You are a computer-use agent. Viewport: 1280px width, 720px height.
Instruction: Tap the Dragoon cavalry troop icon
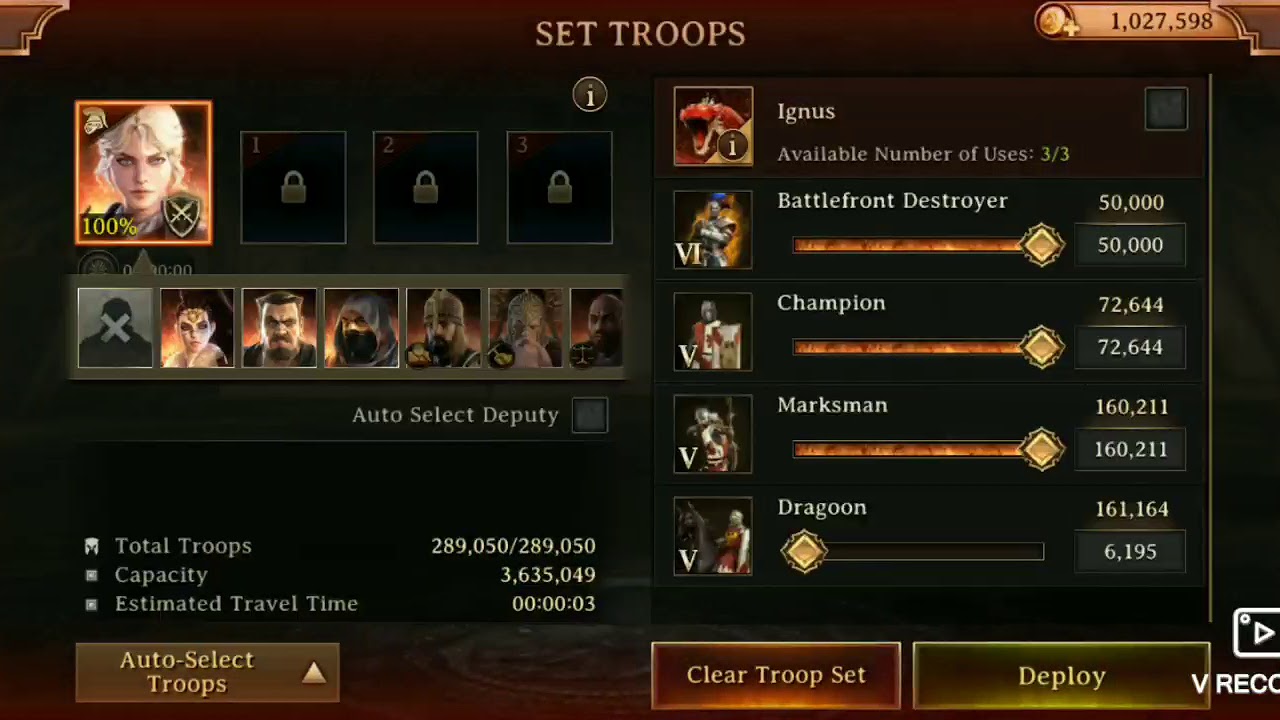[x=713, y=536]
